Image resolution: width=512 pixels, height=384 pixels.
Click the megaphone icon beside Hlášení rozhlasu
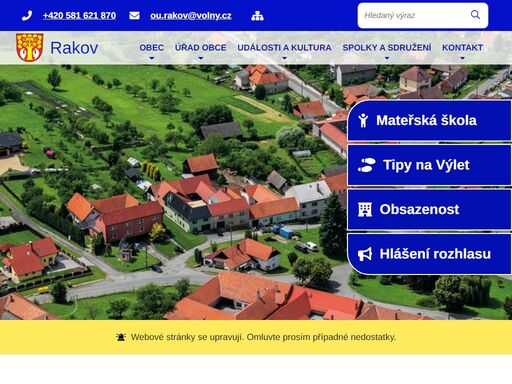pyautogui.click(x=365, y=254)
